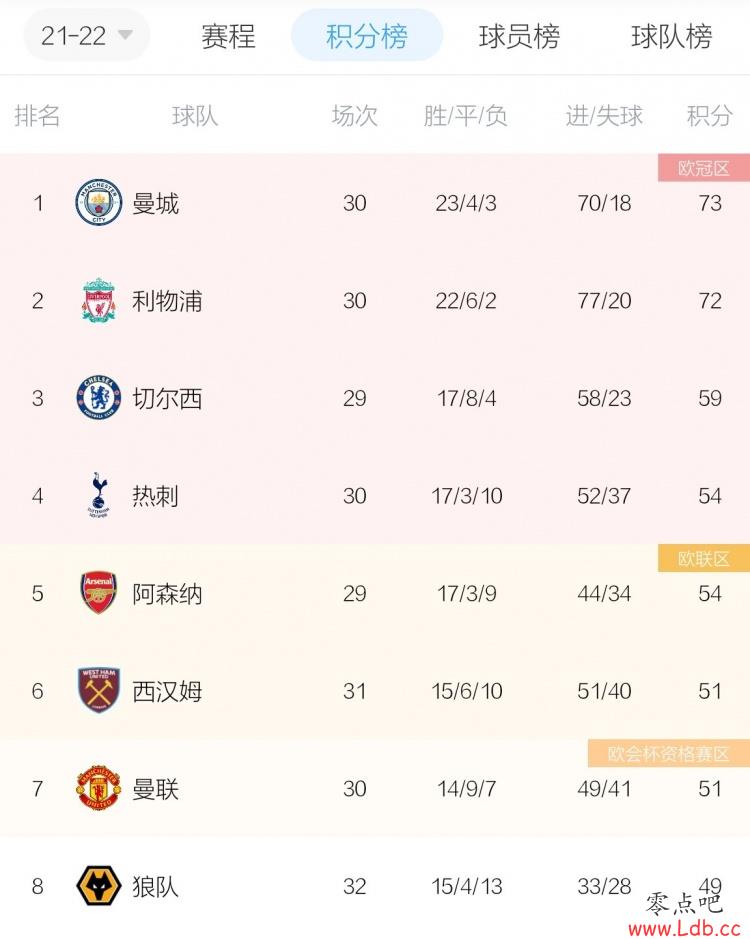Open the 曼城 team name link
Viewport: 750px width, 939px height.
156,204
